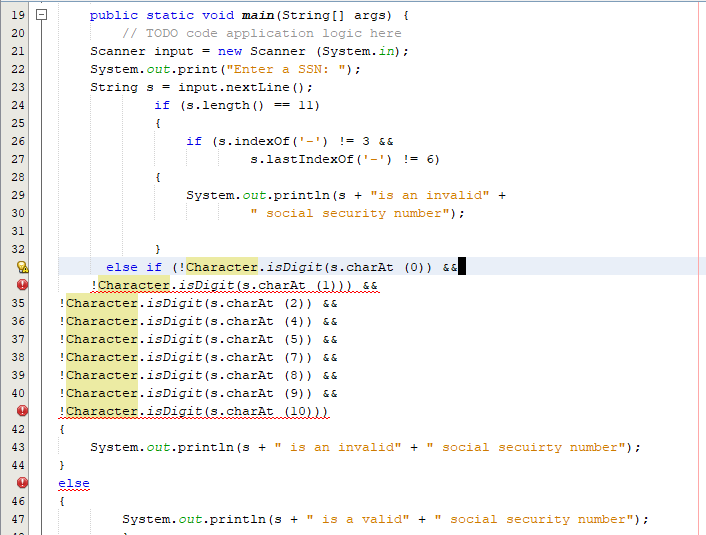Viewport: 706px width, 535px height.
Task: Click Character on the charAt (0) line
Action: click(x=222, y=268)
